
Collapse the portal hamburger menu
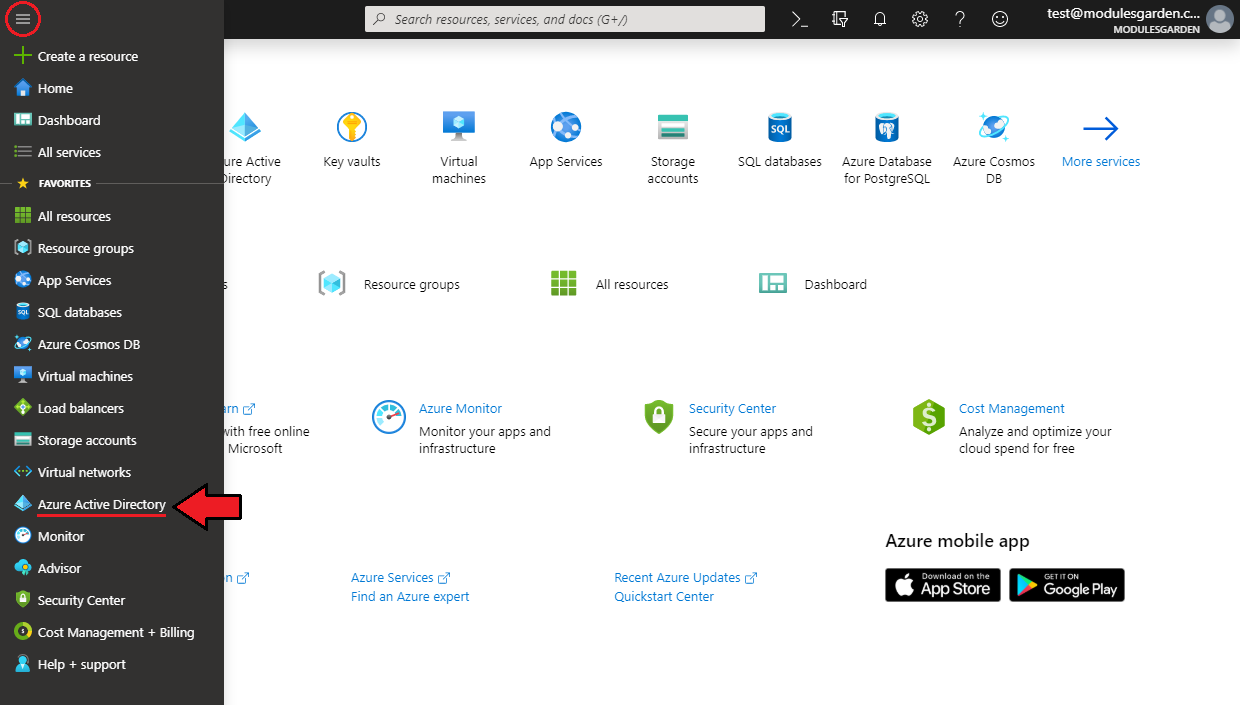click(x=22, y=19)
